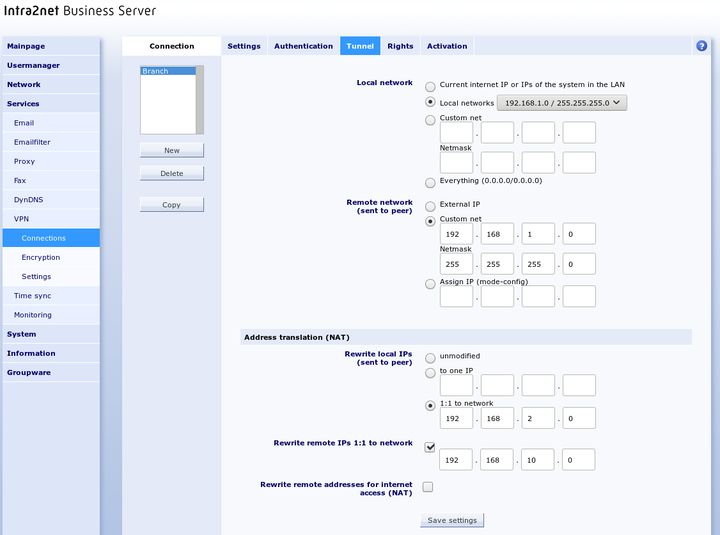Image resolution: width=720 pixels, height=535 pixels.
Task: Select 'Assign IP (mode-config)' radio button
Action: pyautogui.click(x=430, y=284)
